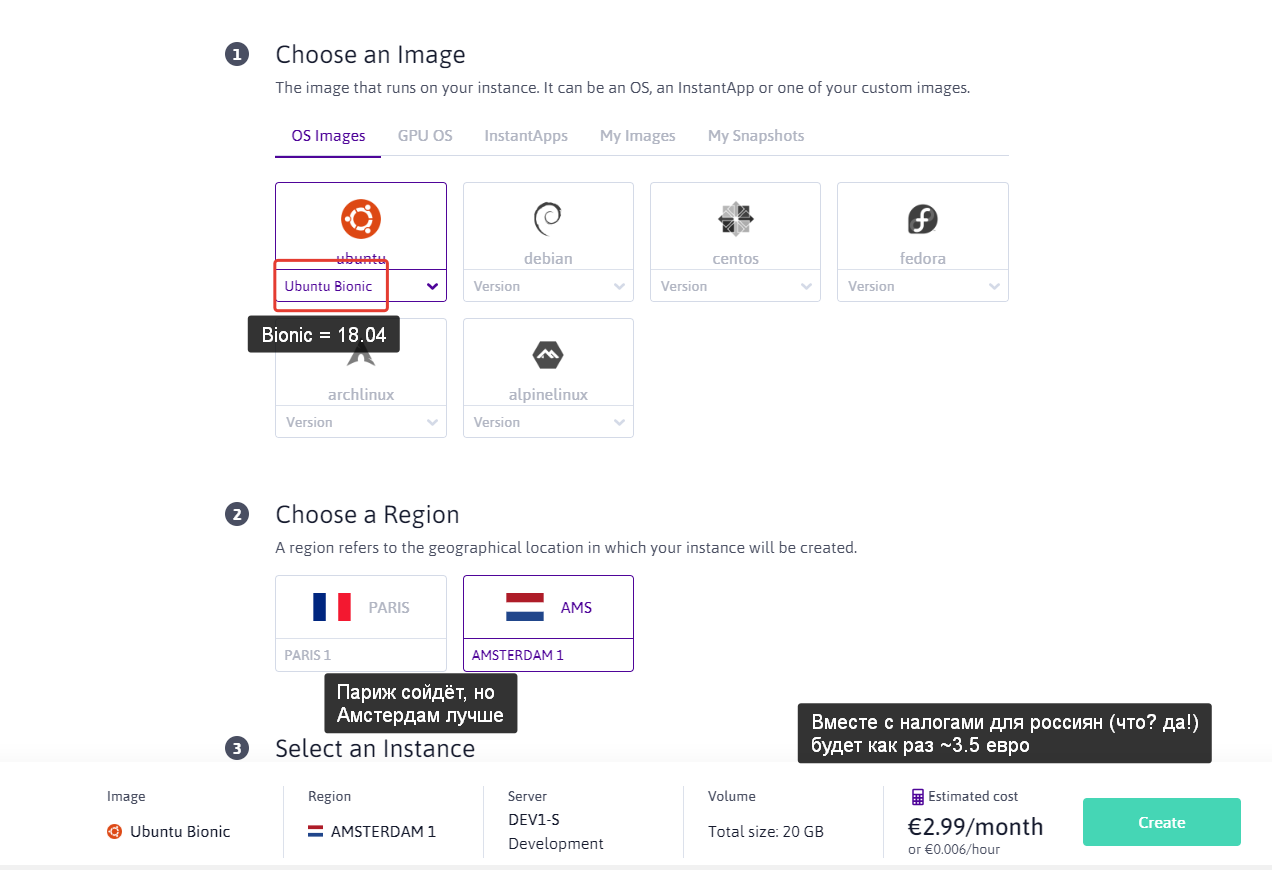Switch to the InstantApps tab

(x=526, y=136)
